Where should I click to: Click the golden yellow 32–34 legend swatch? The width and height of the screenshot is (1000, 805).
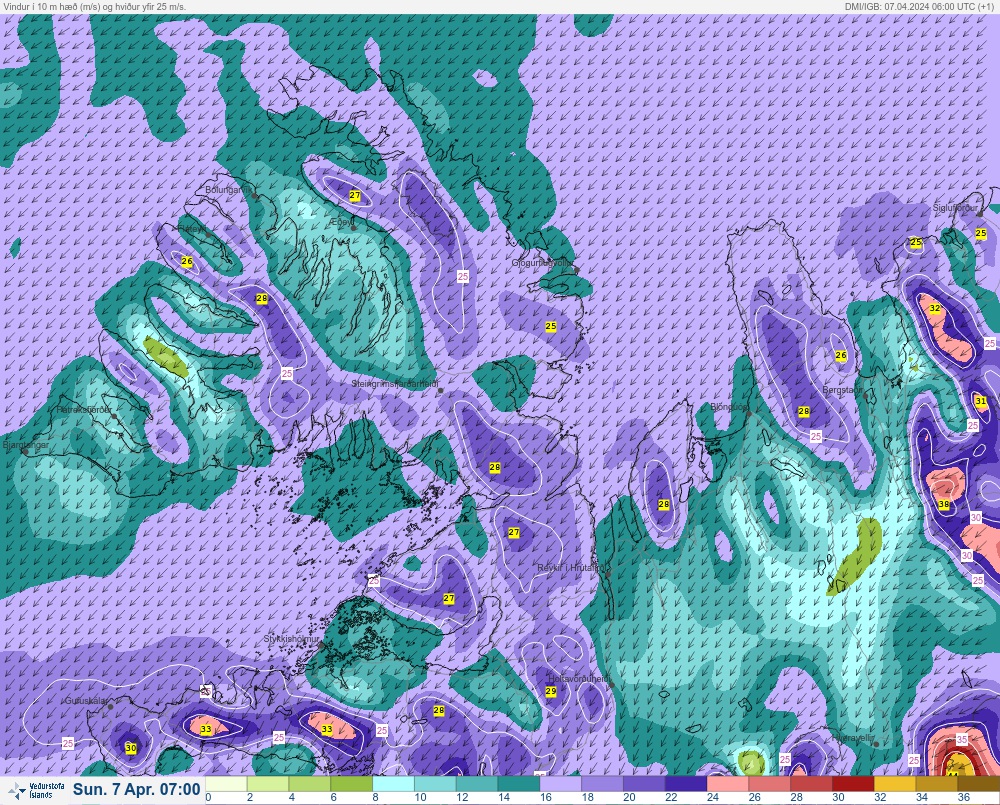pos(895,784)
